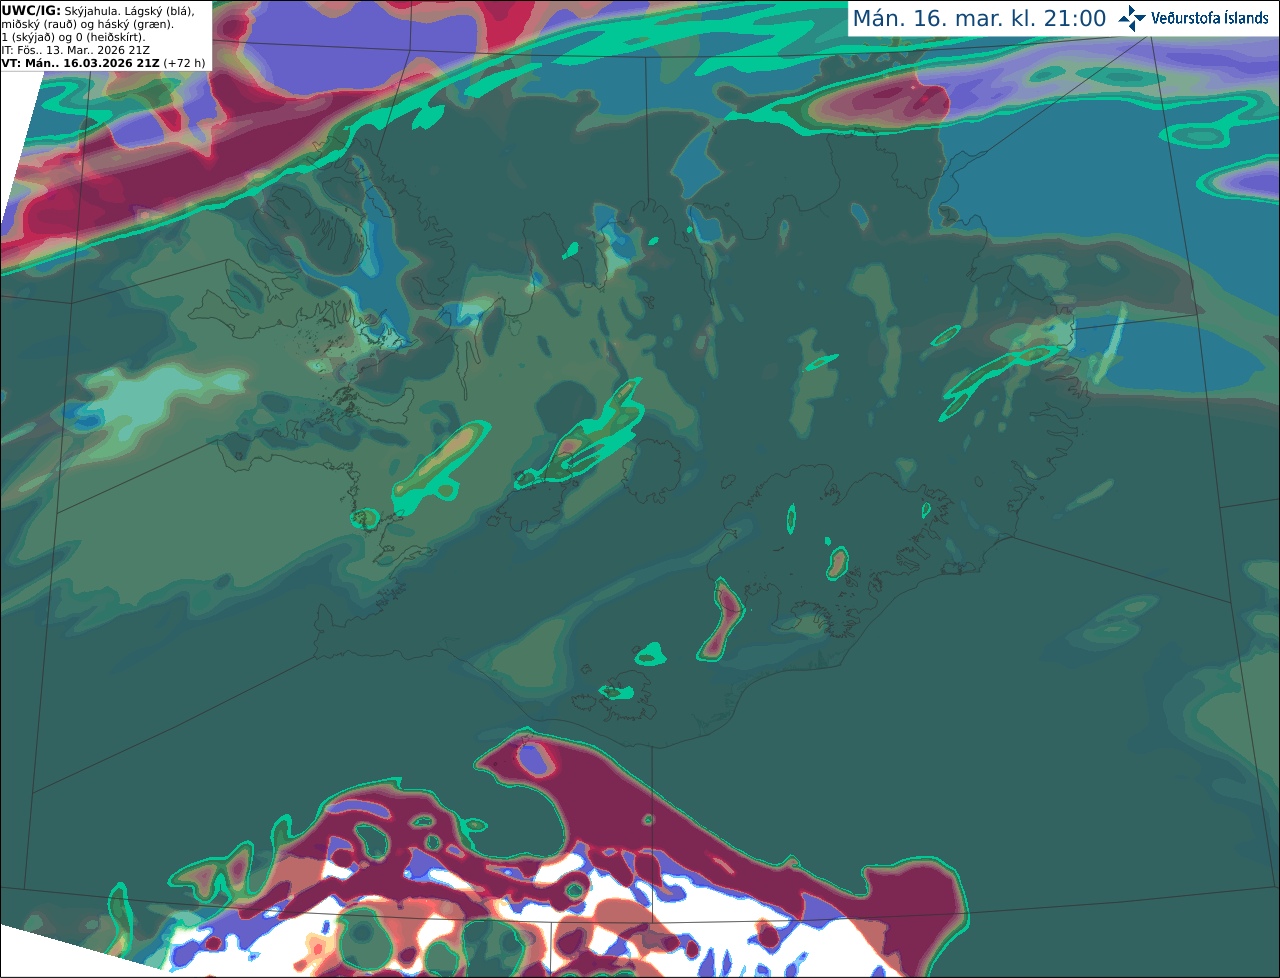Click the '1 (skýjað) og 0 (heiðskírt)' legend line
Screen dimensions: 1280x978
(73, 37)
